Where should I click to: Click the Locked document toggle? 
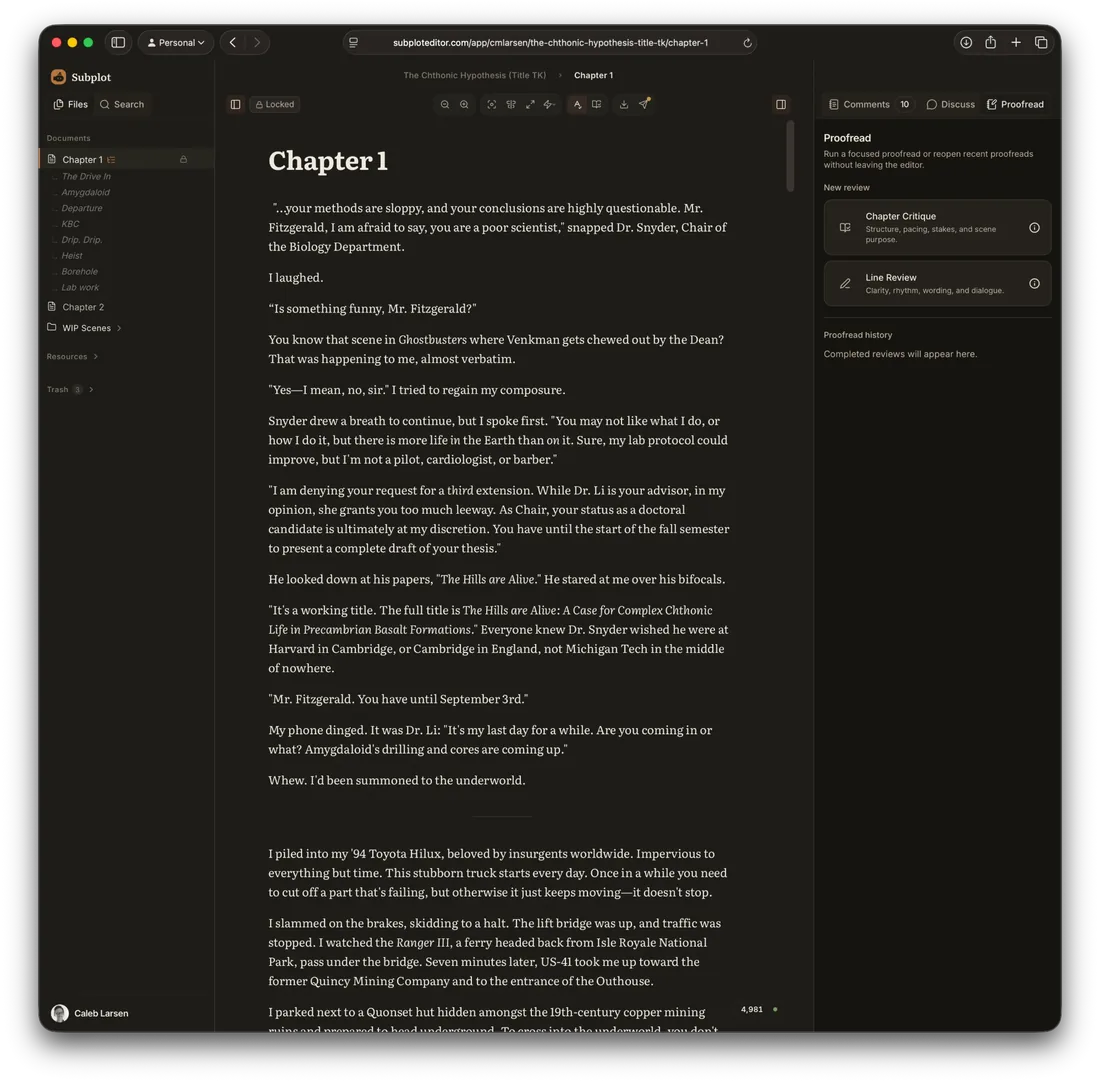pos(275,105)
